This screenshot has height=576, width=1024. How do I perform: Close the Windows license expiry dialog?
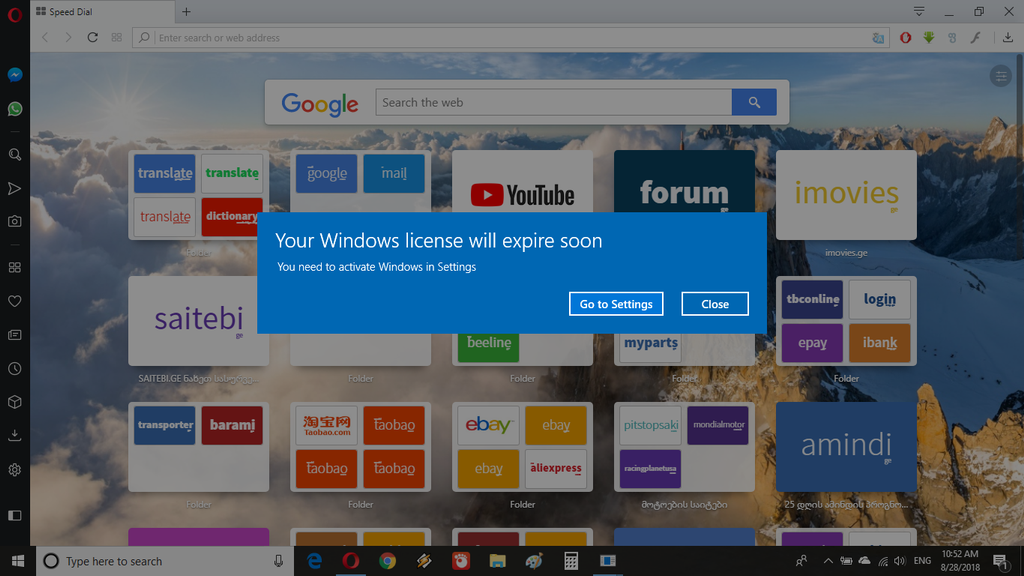[715, 304]
